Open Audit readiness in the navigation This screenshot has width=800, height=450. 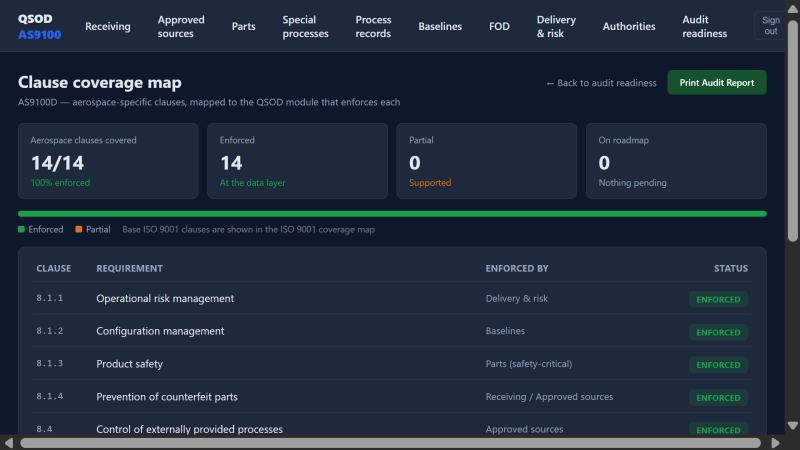(x=705, y=27)
